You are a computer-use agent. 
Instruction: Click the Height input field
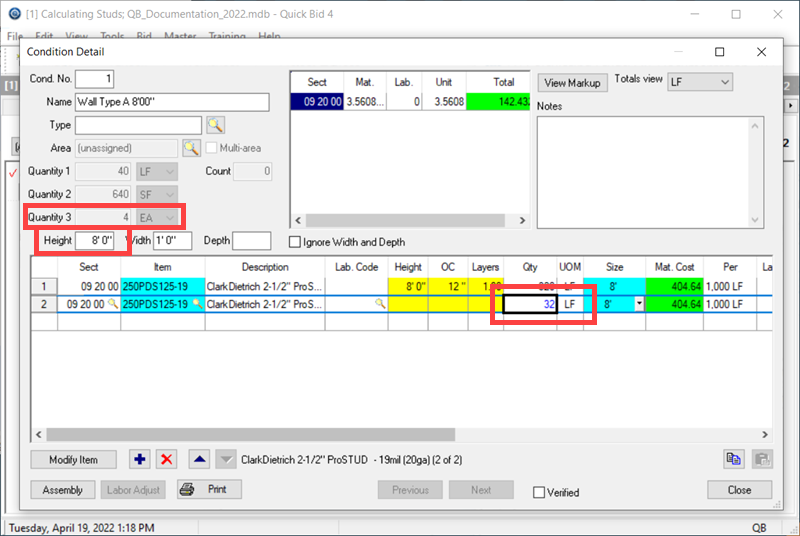tap(95, 240)
